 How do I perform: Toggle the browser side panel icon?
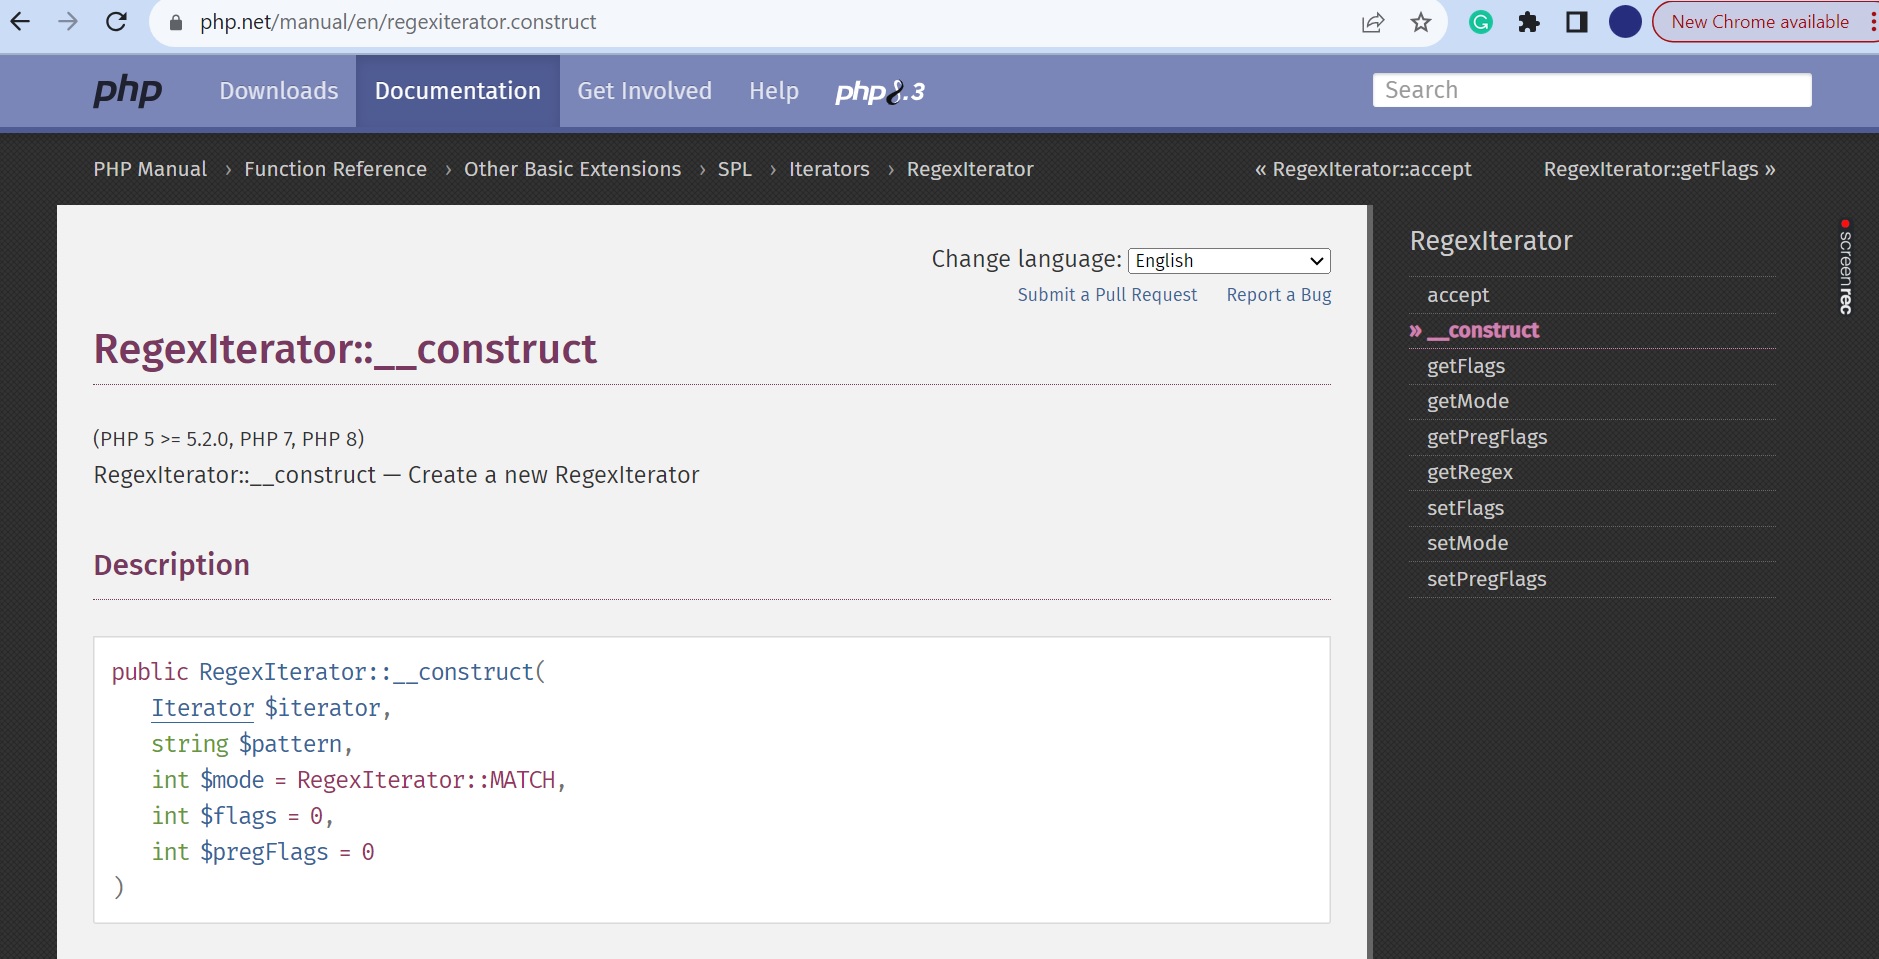1577,22
